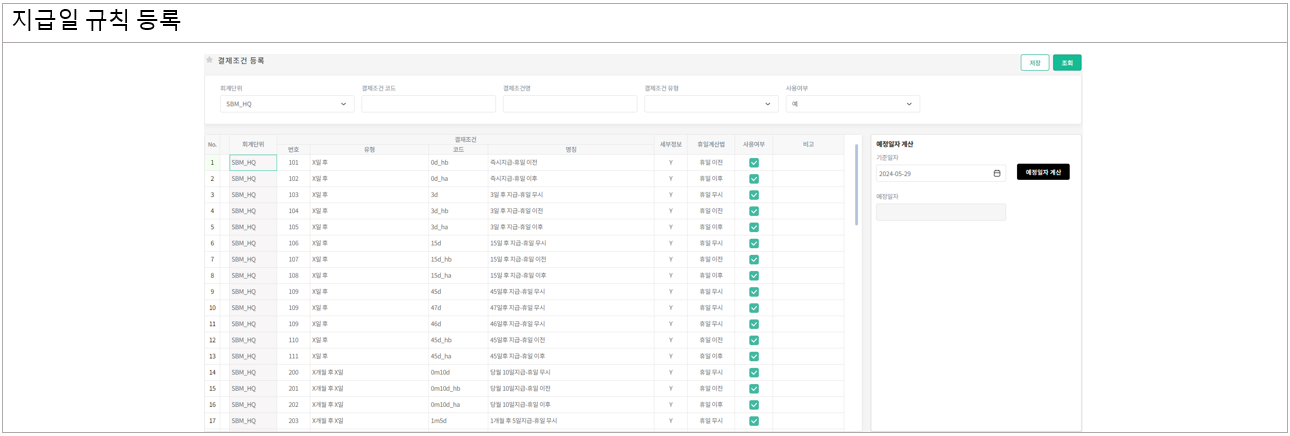Toggle 사용여부 checkbox for code 0m10d
The image size is (1290, 436).
pos(754,372)
